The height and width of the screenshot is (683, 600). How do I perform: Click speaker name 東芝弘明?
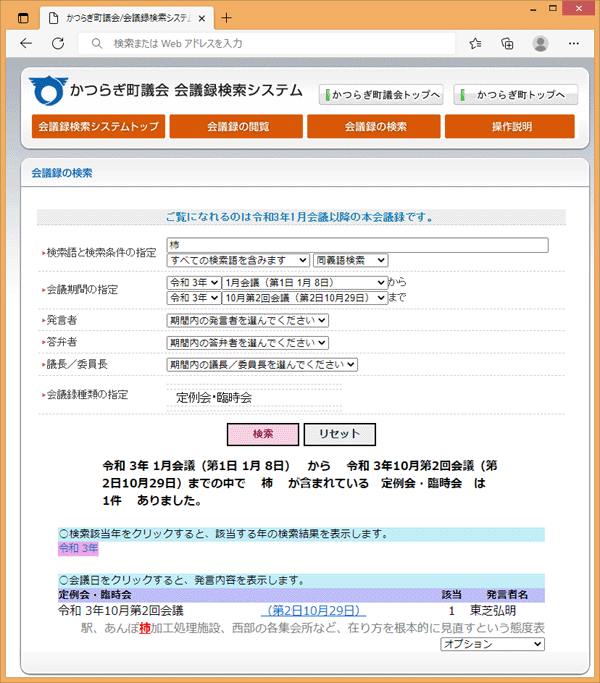492,611
